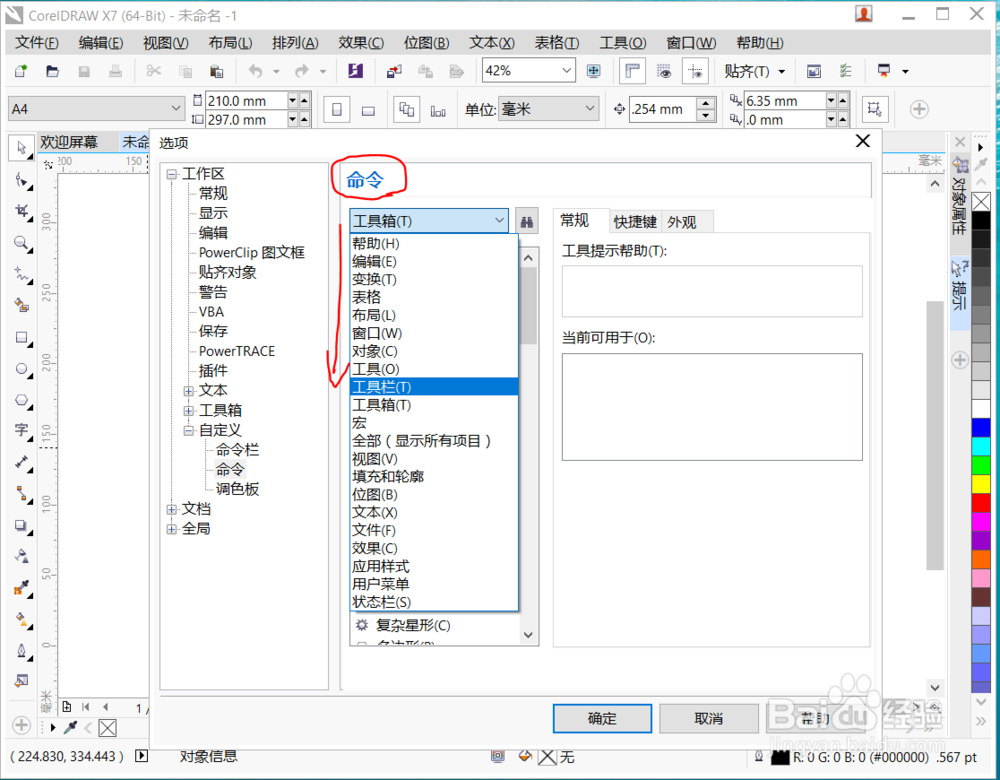Pick the cyan color swatch in palette
The width and height of the screenshot is (1000, 780).
981,446
